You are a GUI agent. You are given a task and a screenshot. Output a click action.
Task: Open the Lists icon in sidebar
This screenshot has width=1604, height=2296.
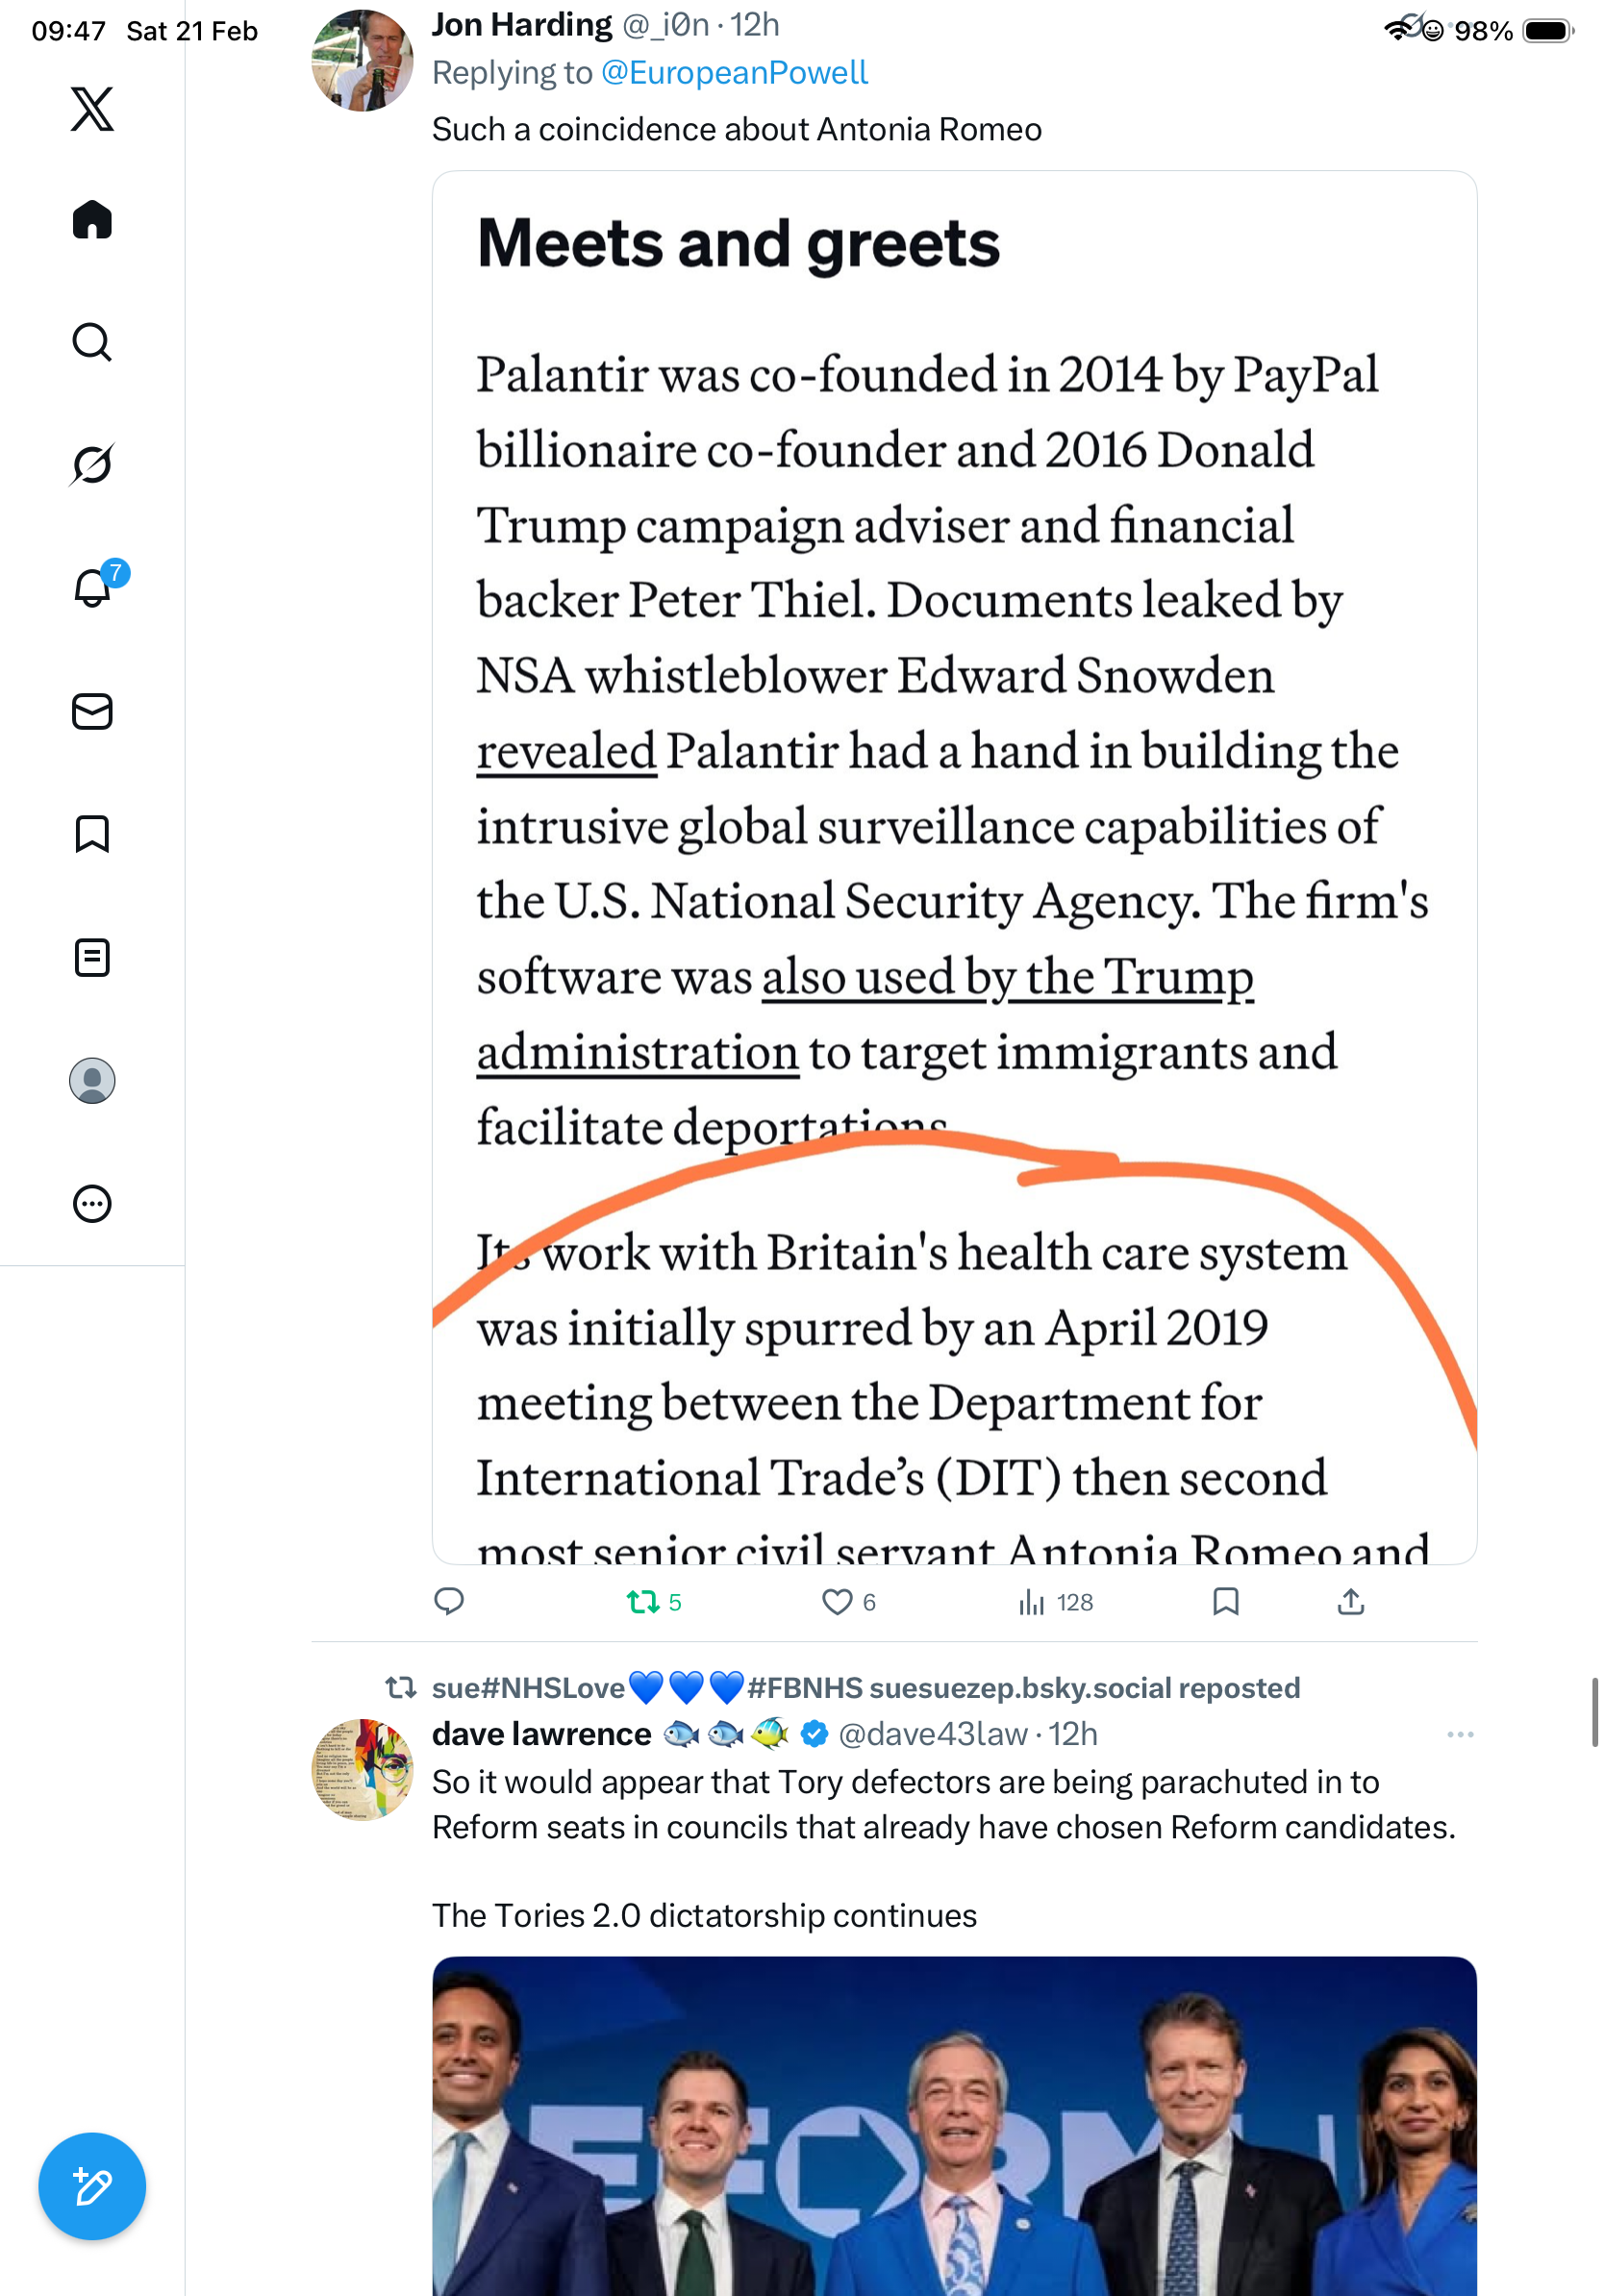92,958
